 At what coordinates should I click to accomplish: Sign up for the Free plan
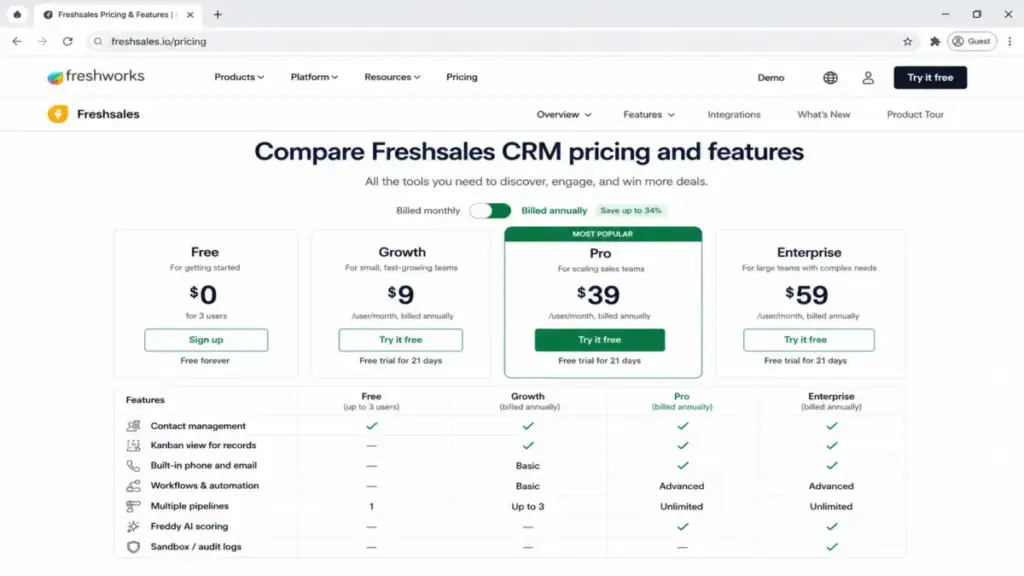click(206, 340)
